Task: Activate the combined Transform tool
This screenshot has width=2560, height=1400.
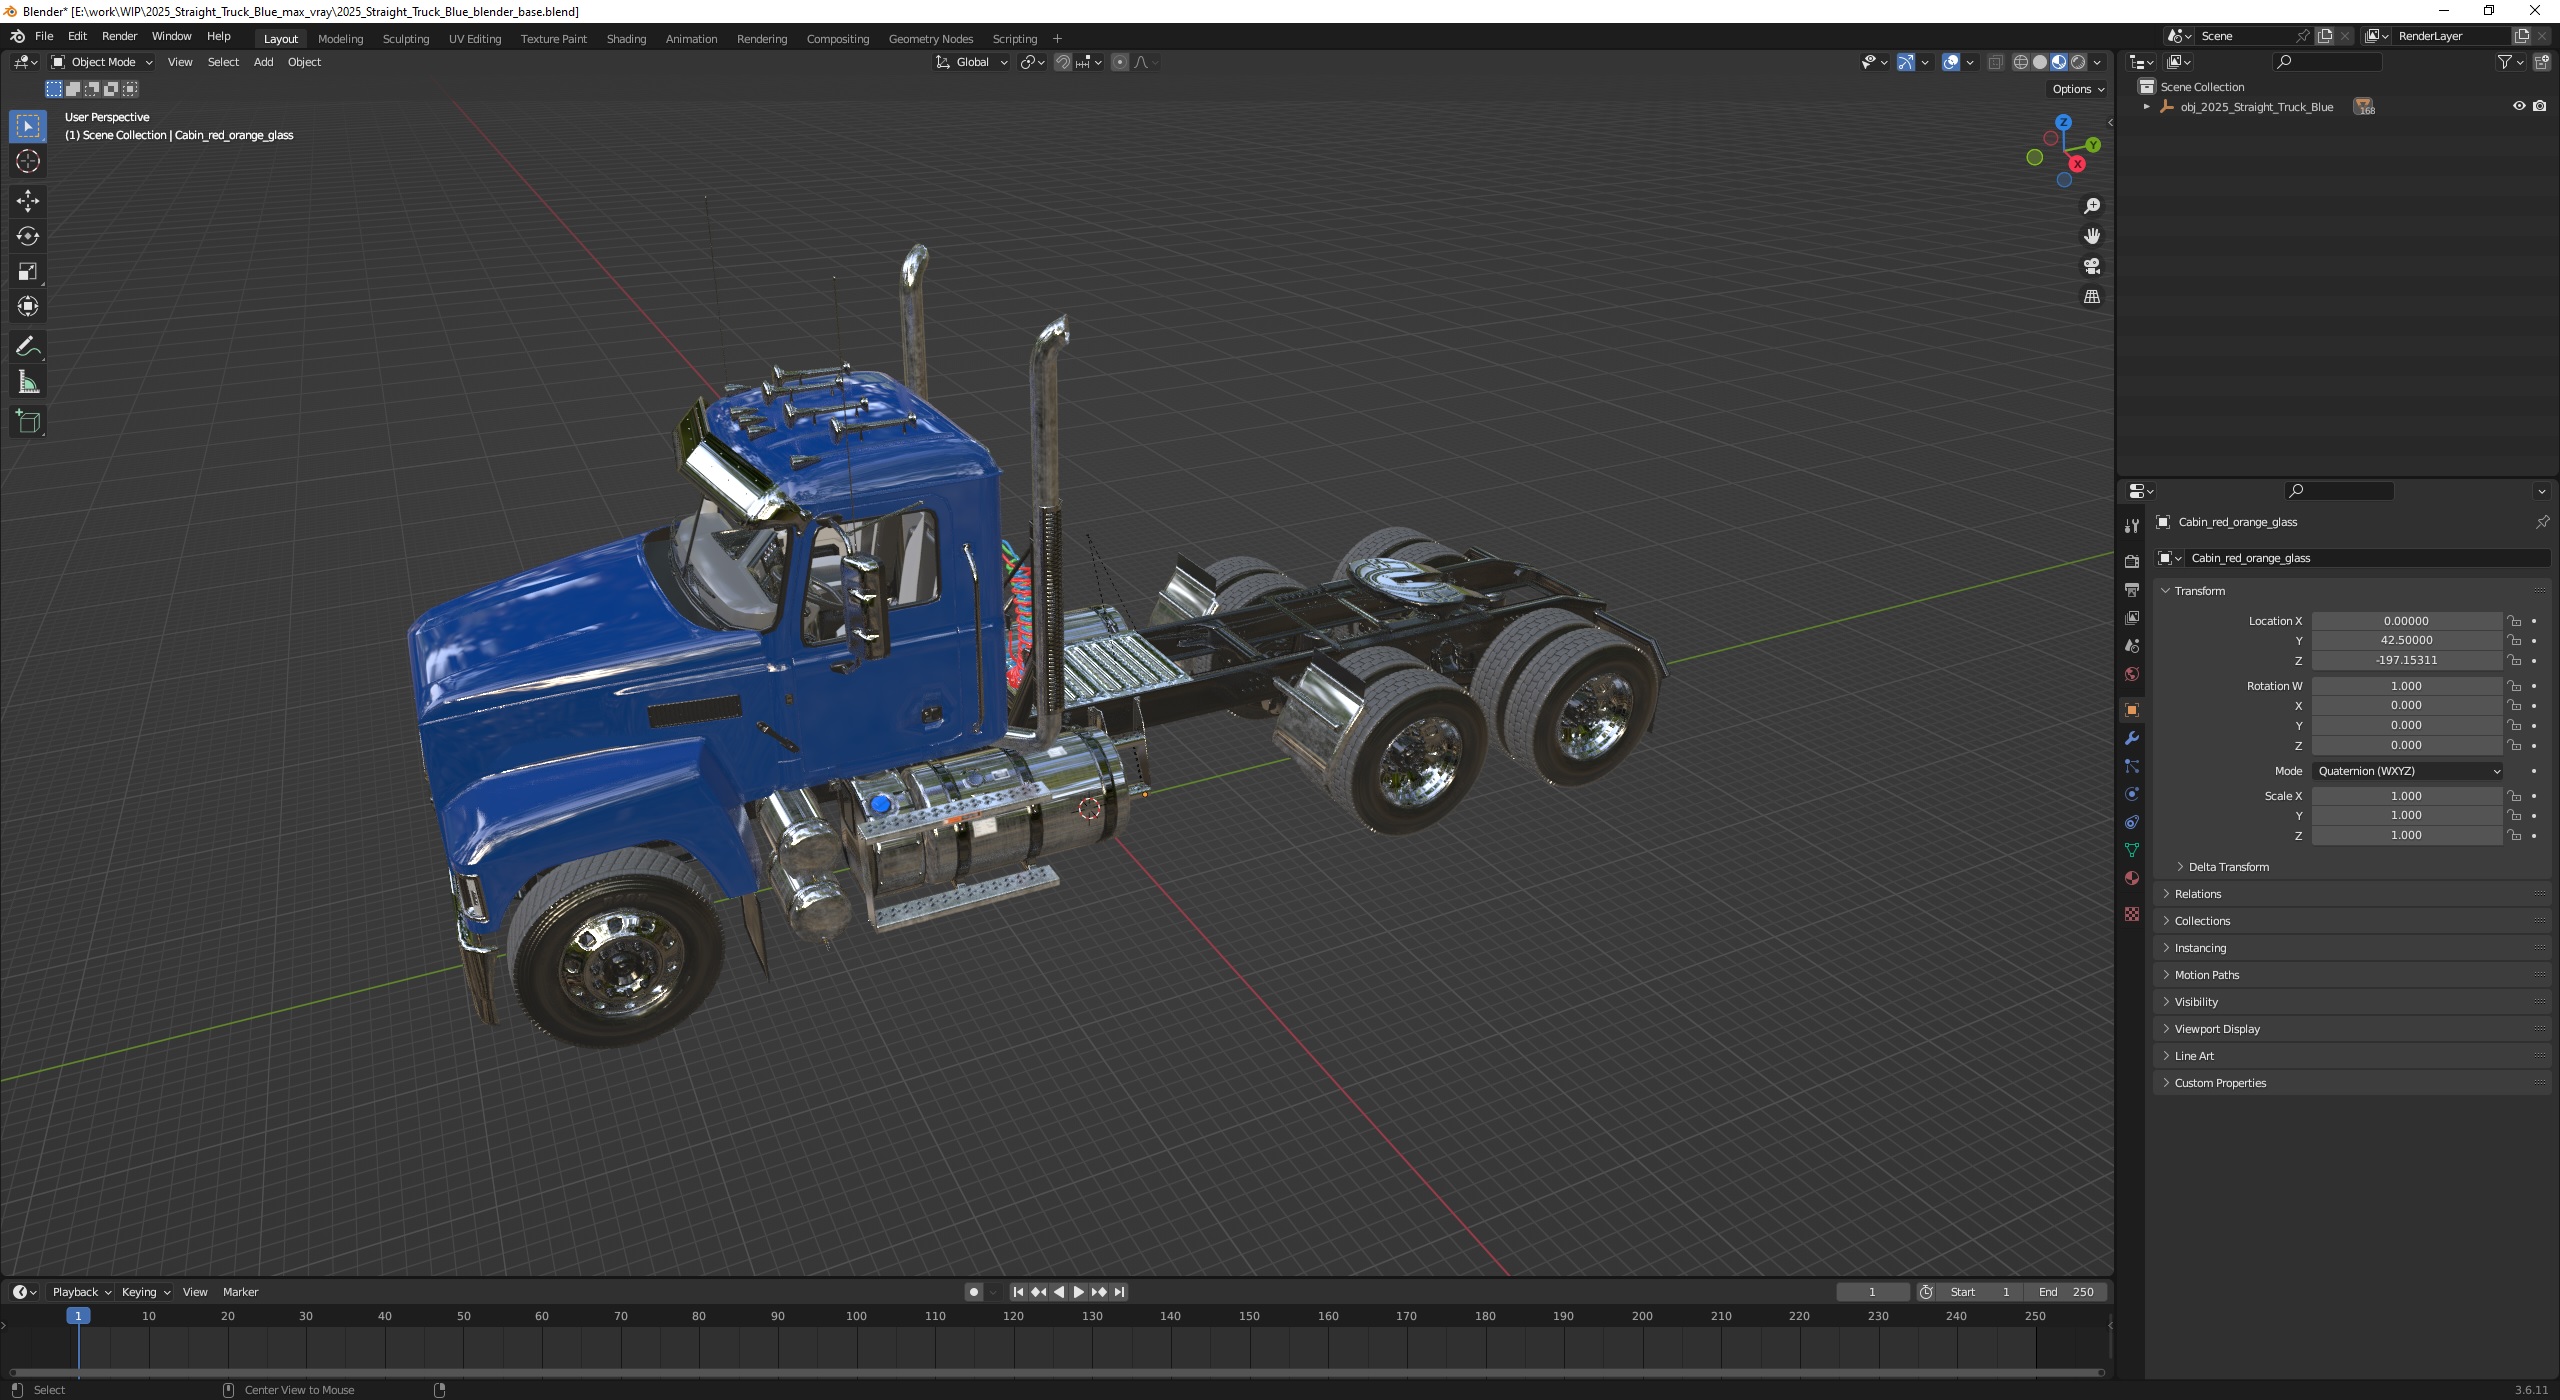Action: 28,306
